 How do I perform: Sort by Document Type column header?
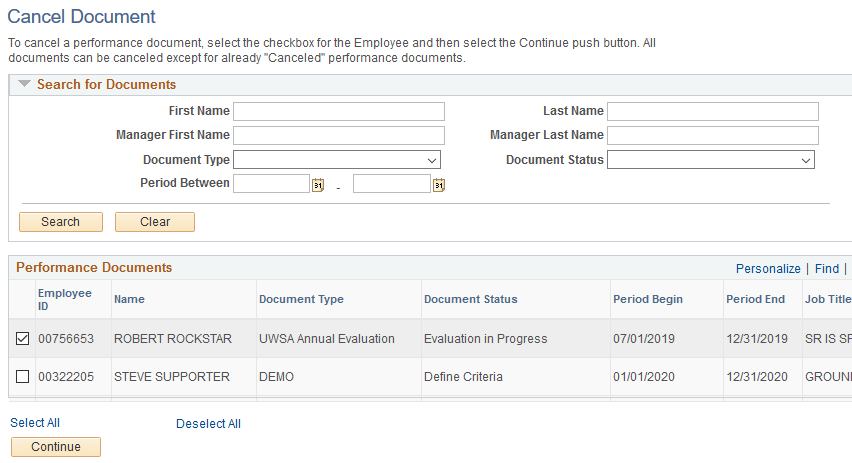click(x=301, y=299)
